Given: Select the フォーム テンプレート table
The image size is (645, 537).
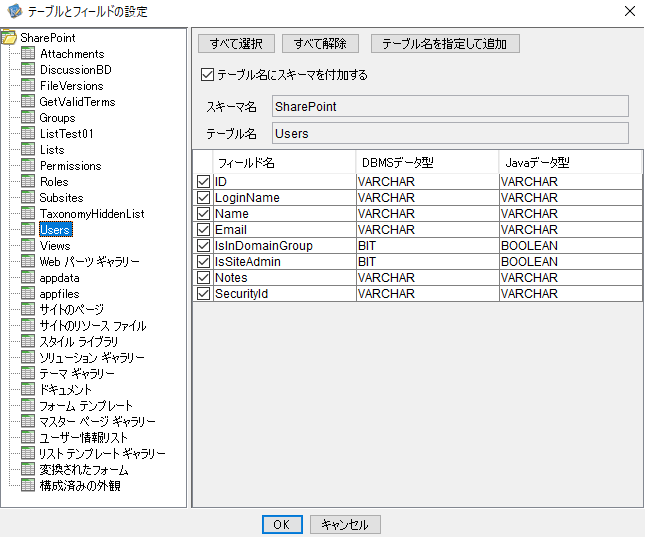Looking at the screenshot, I should click(86, 405).
